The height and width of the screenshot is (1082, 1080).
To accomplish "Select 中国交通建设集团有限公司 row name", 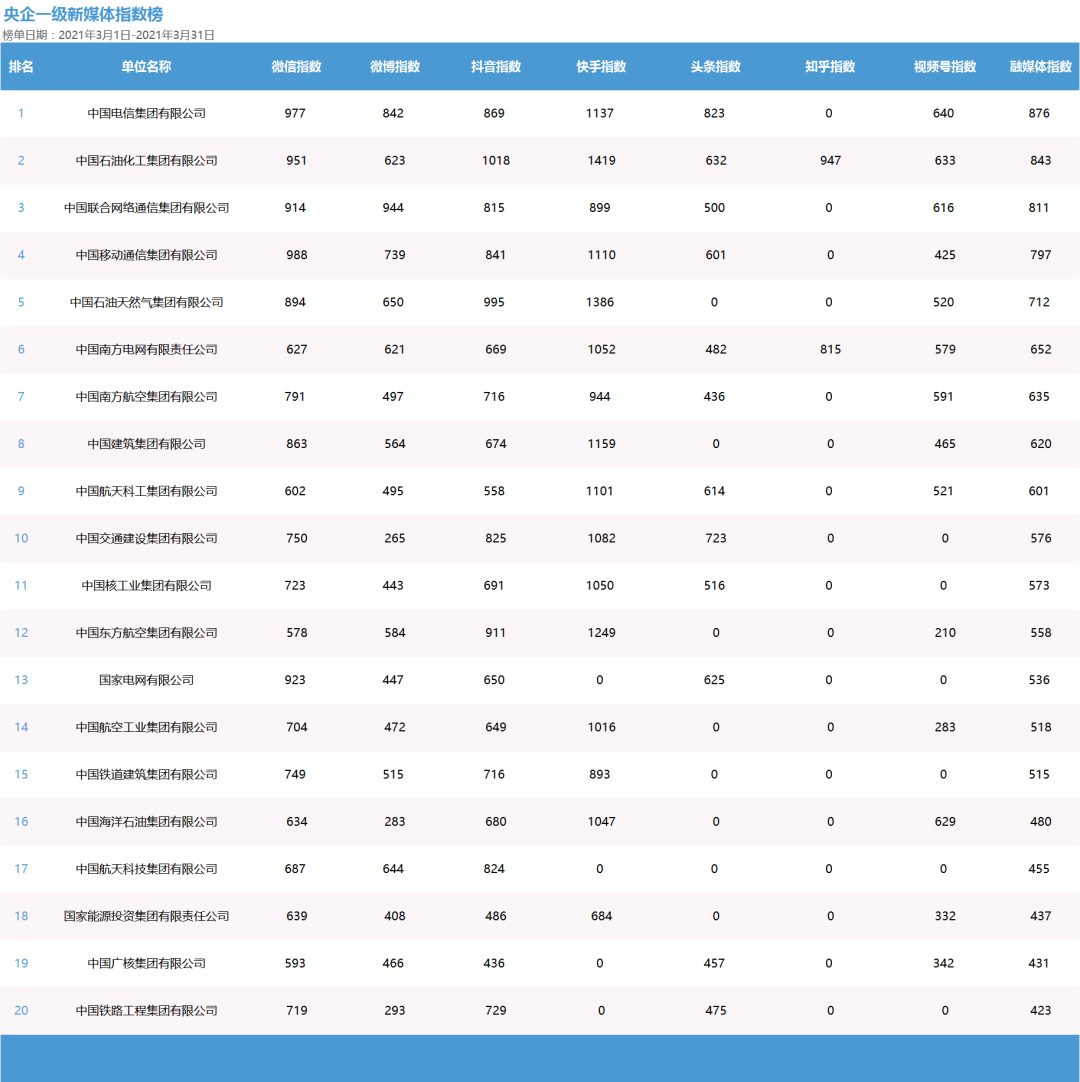I will pos(146,538).
